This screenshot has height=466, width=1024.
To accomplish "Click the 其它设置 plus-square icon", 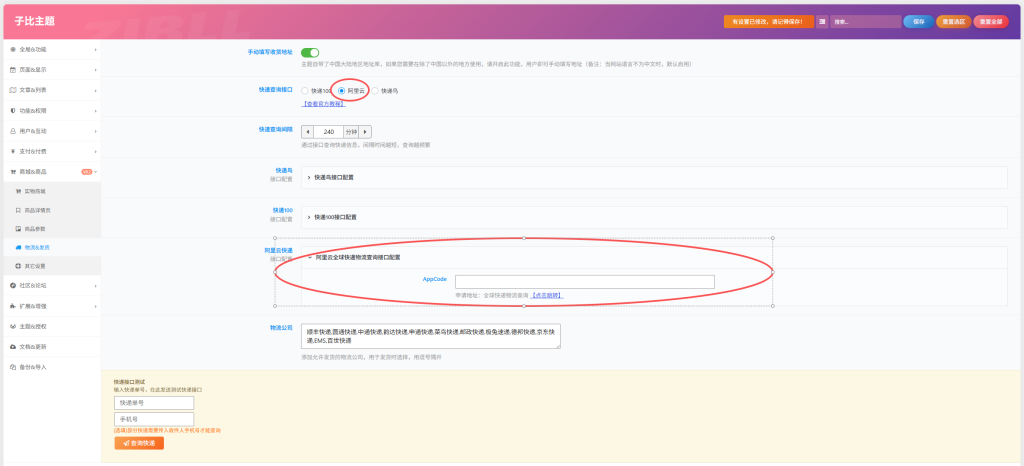I will point(18,266).
